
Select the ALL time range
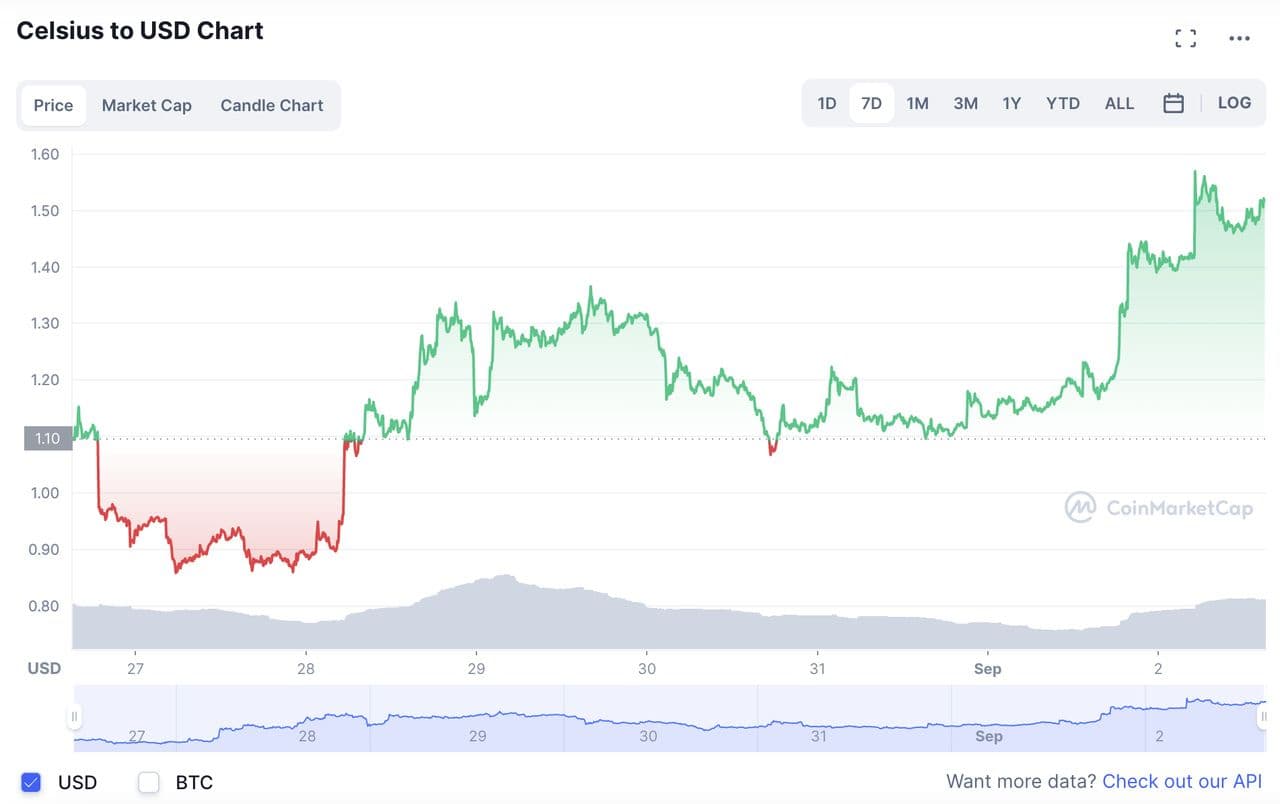[x=1119, y=103]
